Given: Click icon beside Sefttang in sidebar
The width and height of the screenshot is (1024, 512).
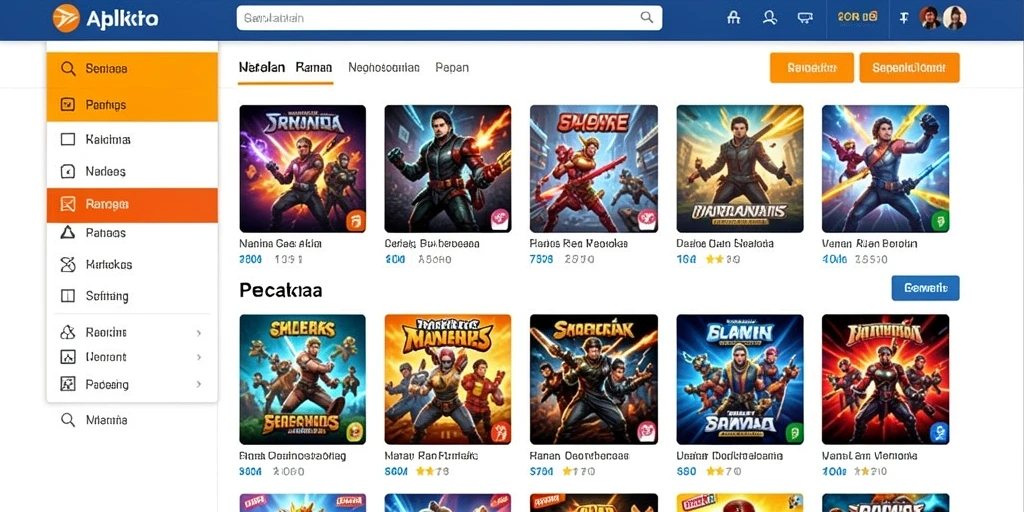Looking at the screenshot, I should [x=67, y=296].
